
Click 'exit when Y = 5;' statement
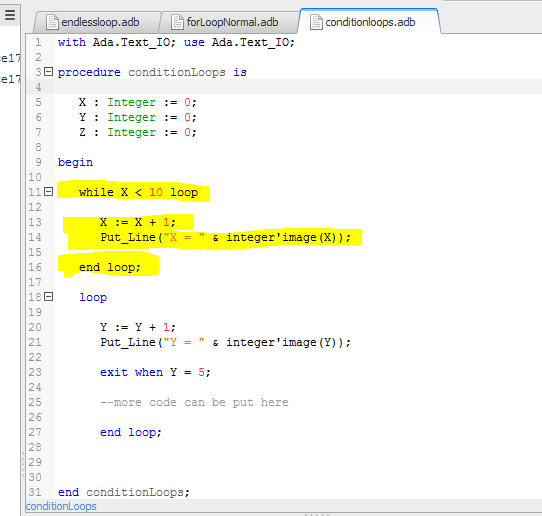pos(155,372)
